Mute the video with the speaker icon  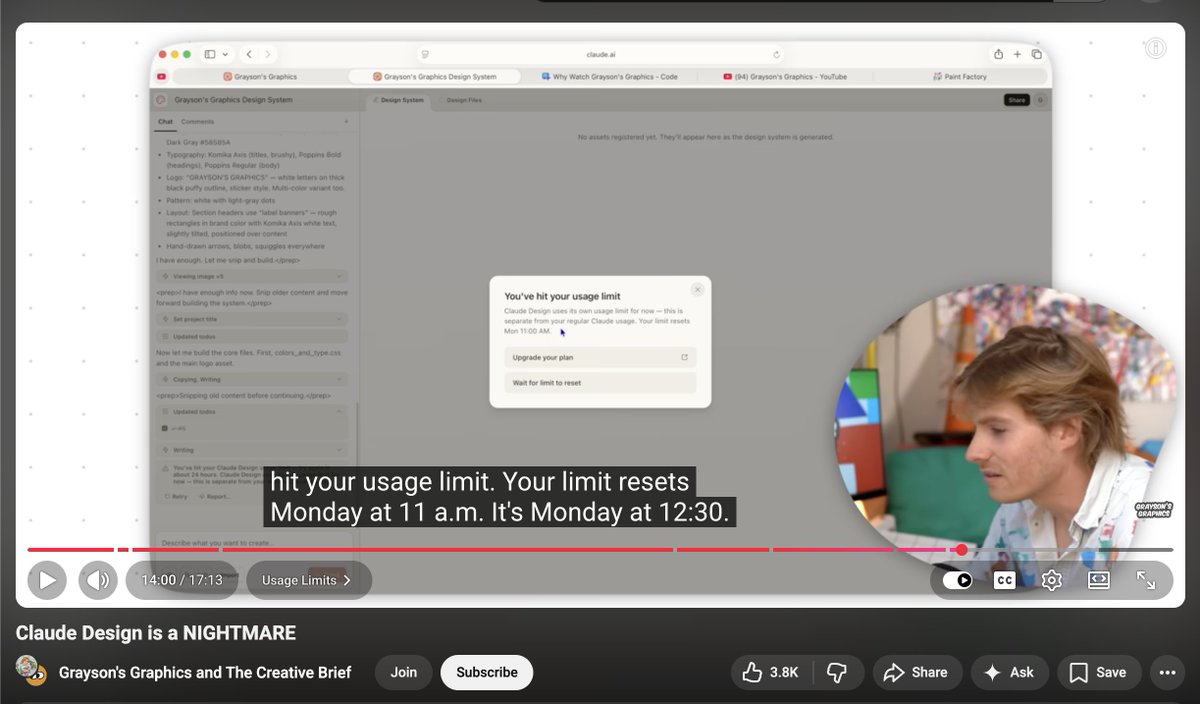click(x=98, y=580)
